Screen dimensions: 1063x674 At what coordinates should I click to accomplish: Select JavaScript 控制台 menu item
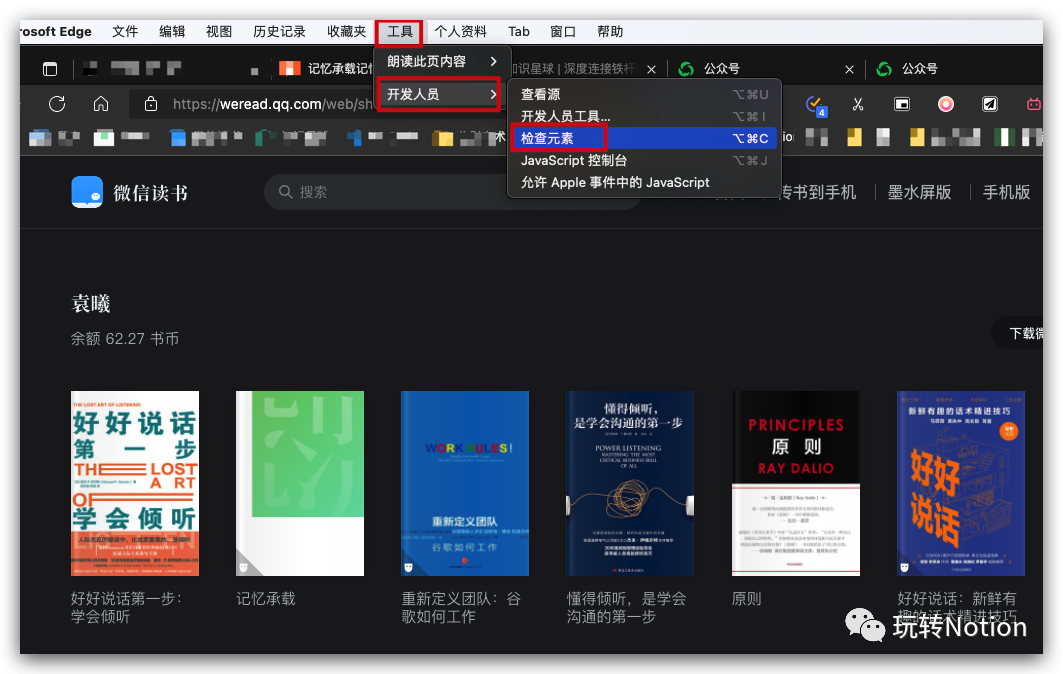tap(574, 160)
